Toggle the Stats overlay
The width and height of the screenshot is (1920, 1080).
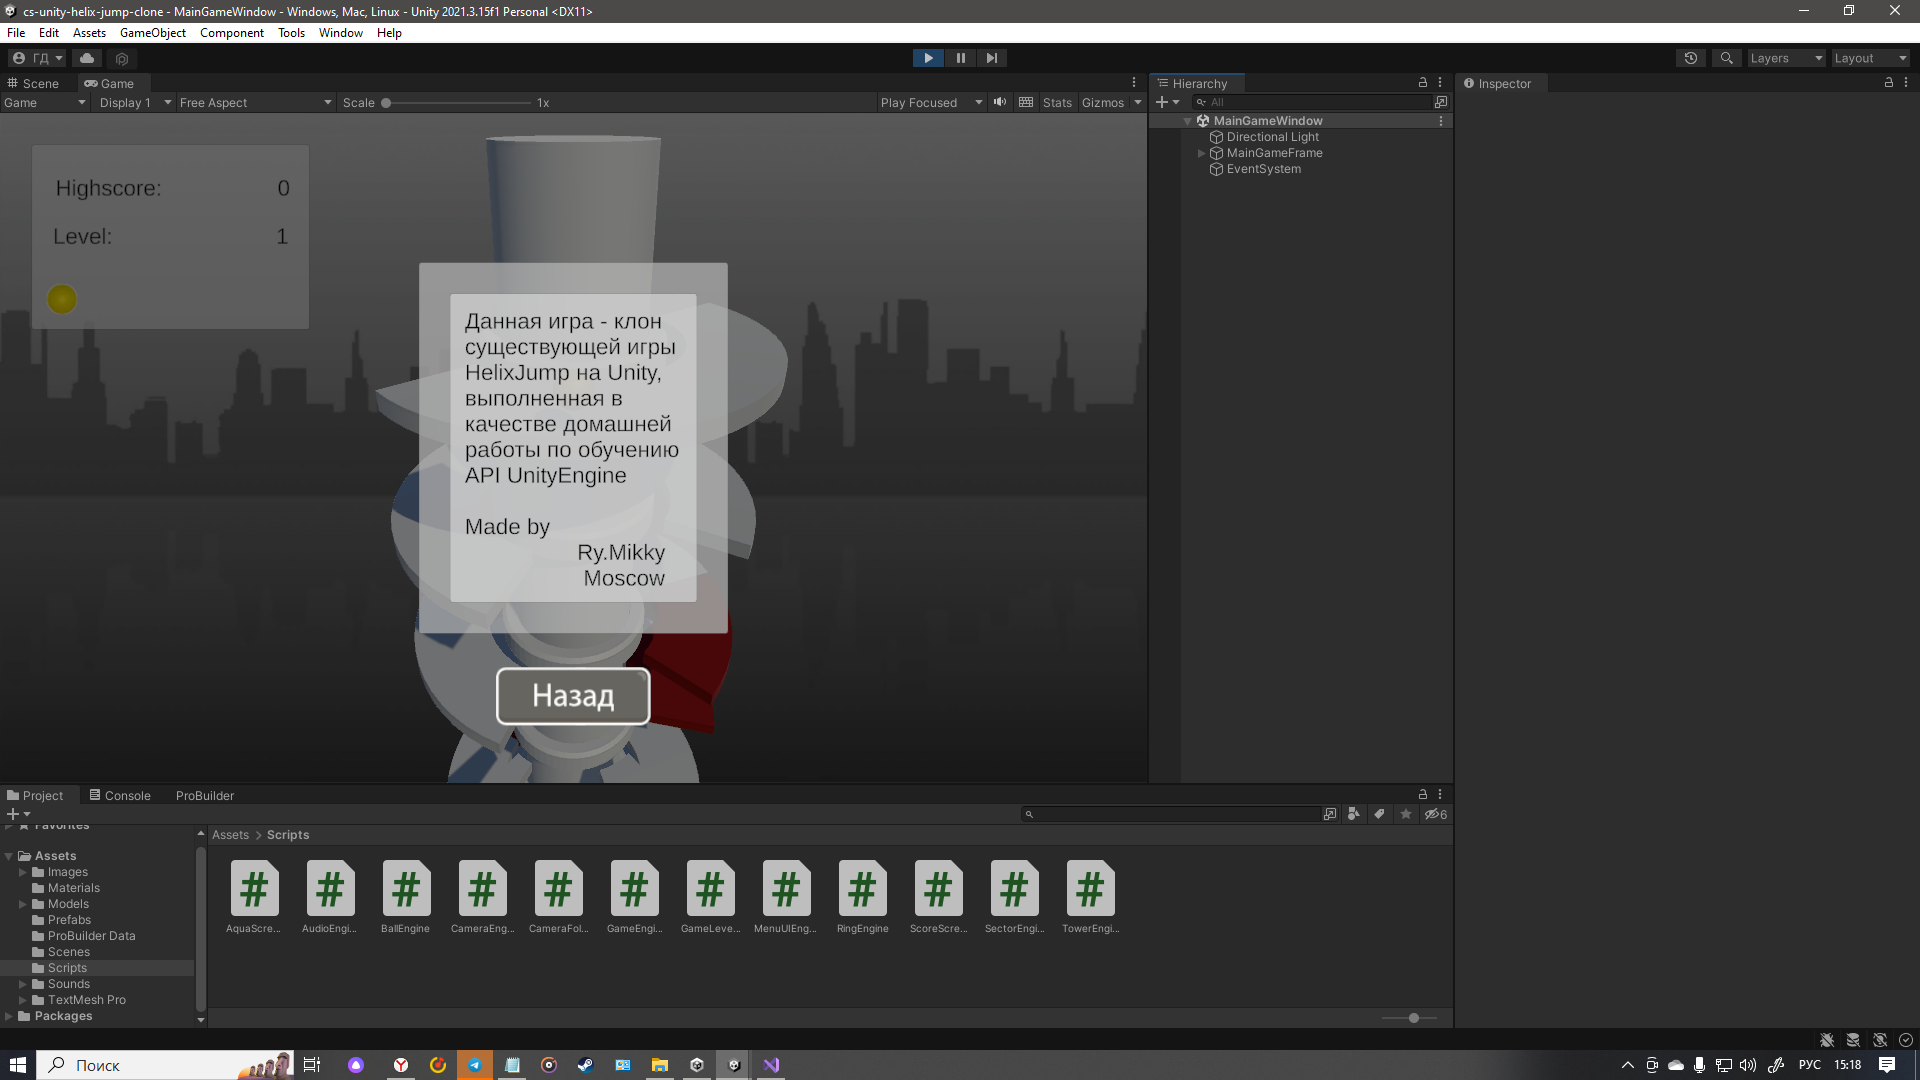click(x=1056, y=102)
